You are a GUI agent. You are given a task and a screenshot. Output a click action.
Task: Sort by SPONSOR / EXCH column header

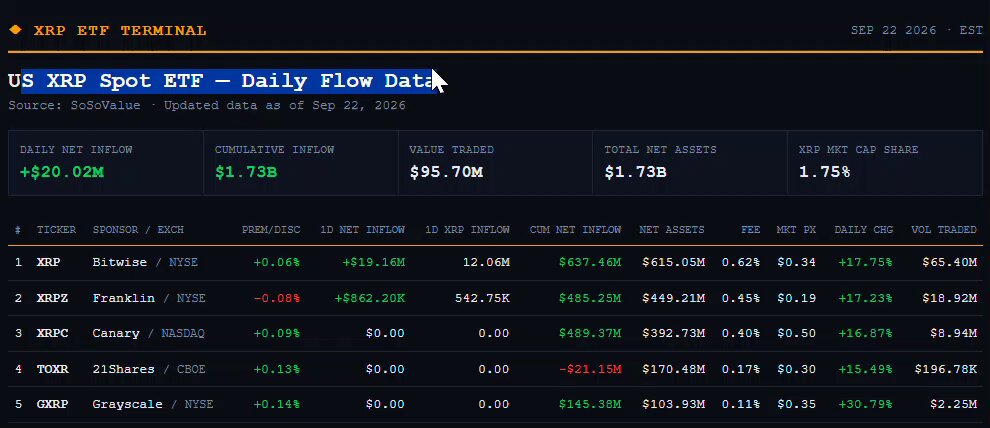[138, 230]
